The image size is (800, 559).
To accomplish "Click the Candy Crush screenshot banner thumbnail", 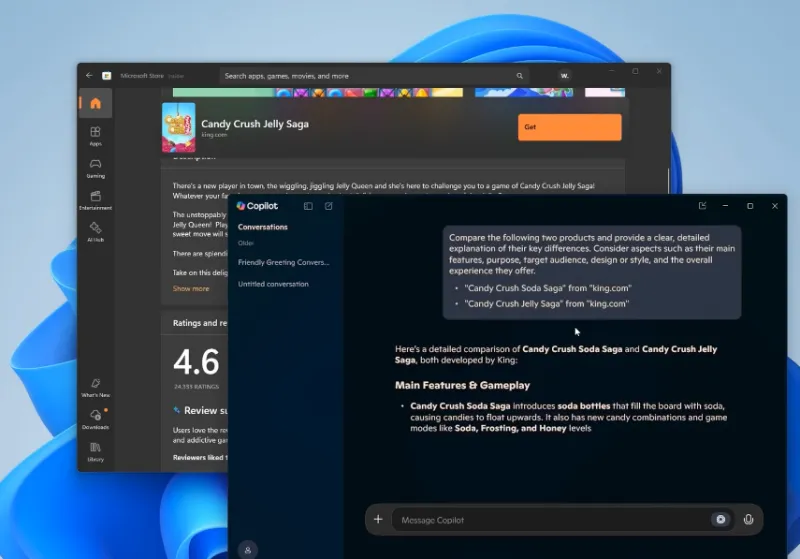I will (x=318, y=92).
